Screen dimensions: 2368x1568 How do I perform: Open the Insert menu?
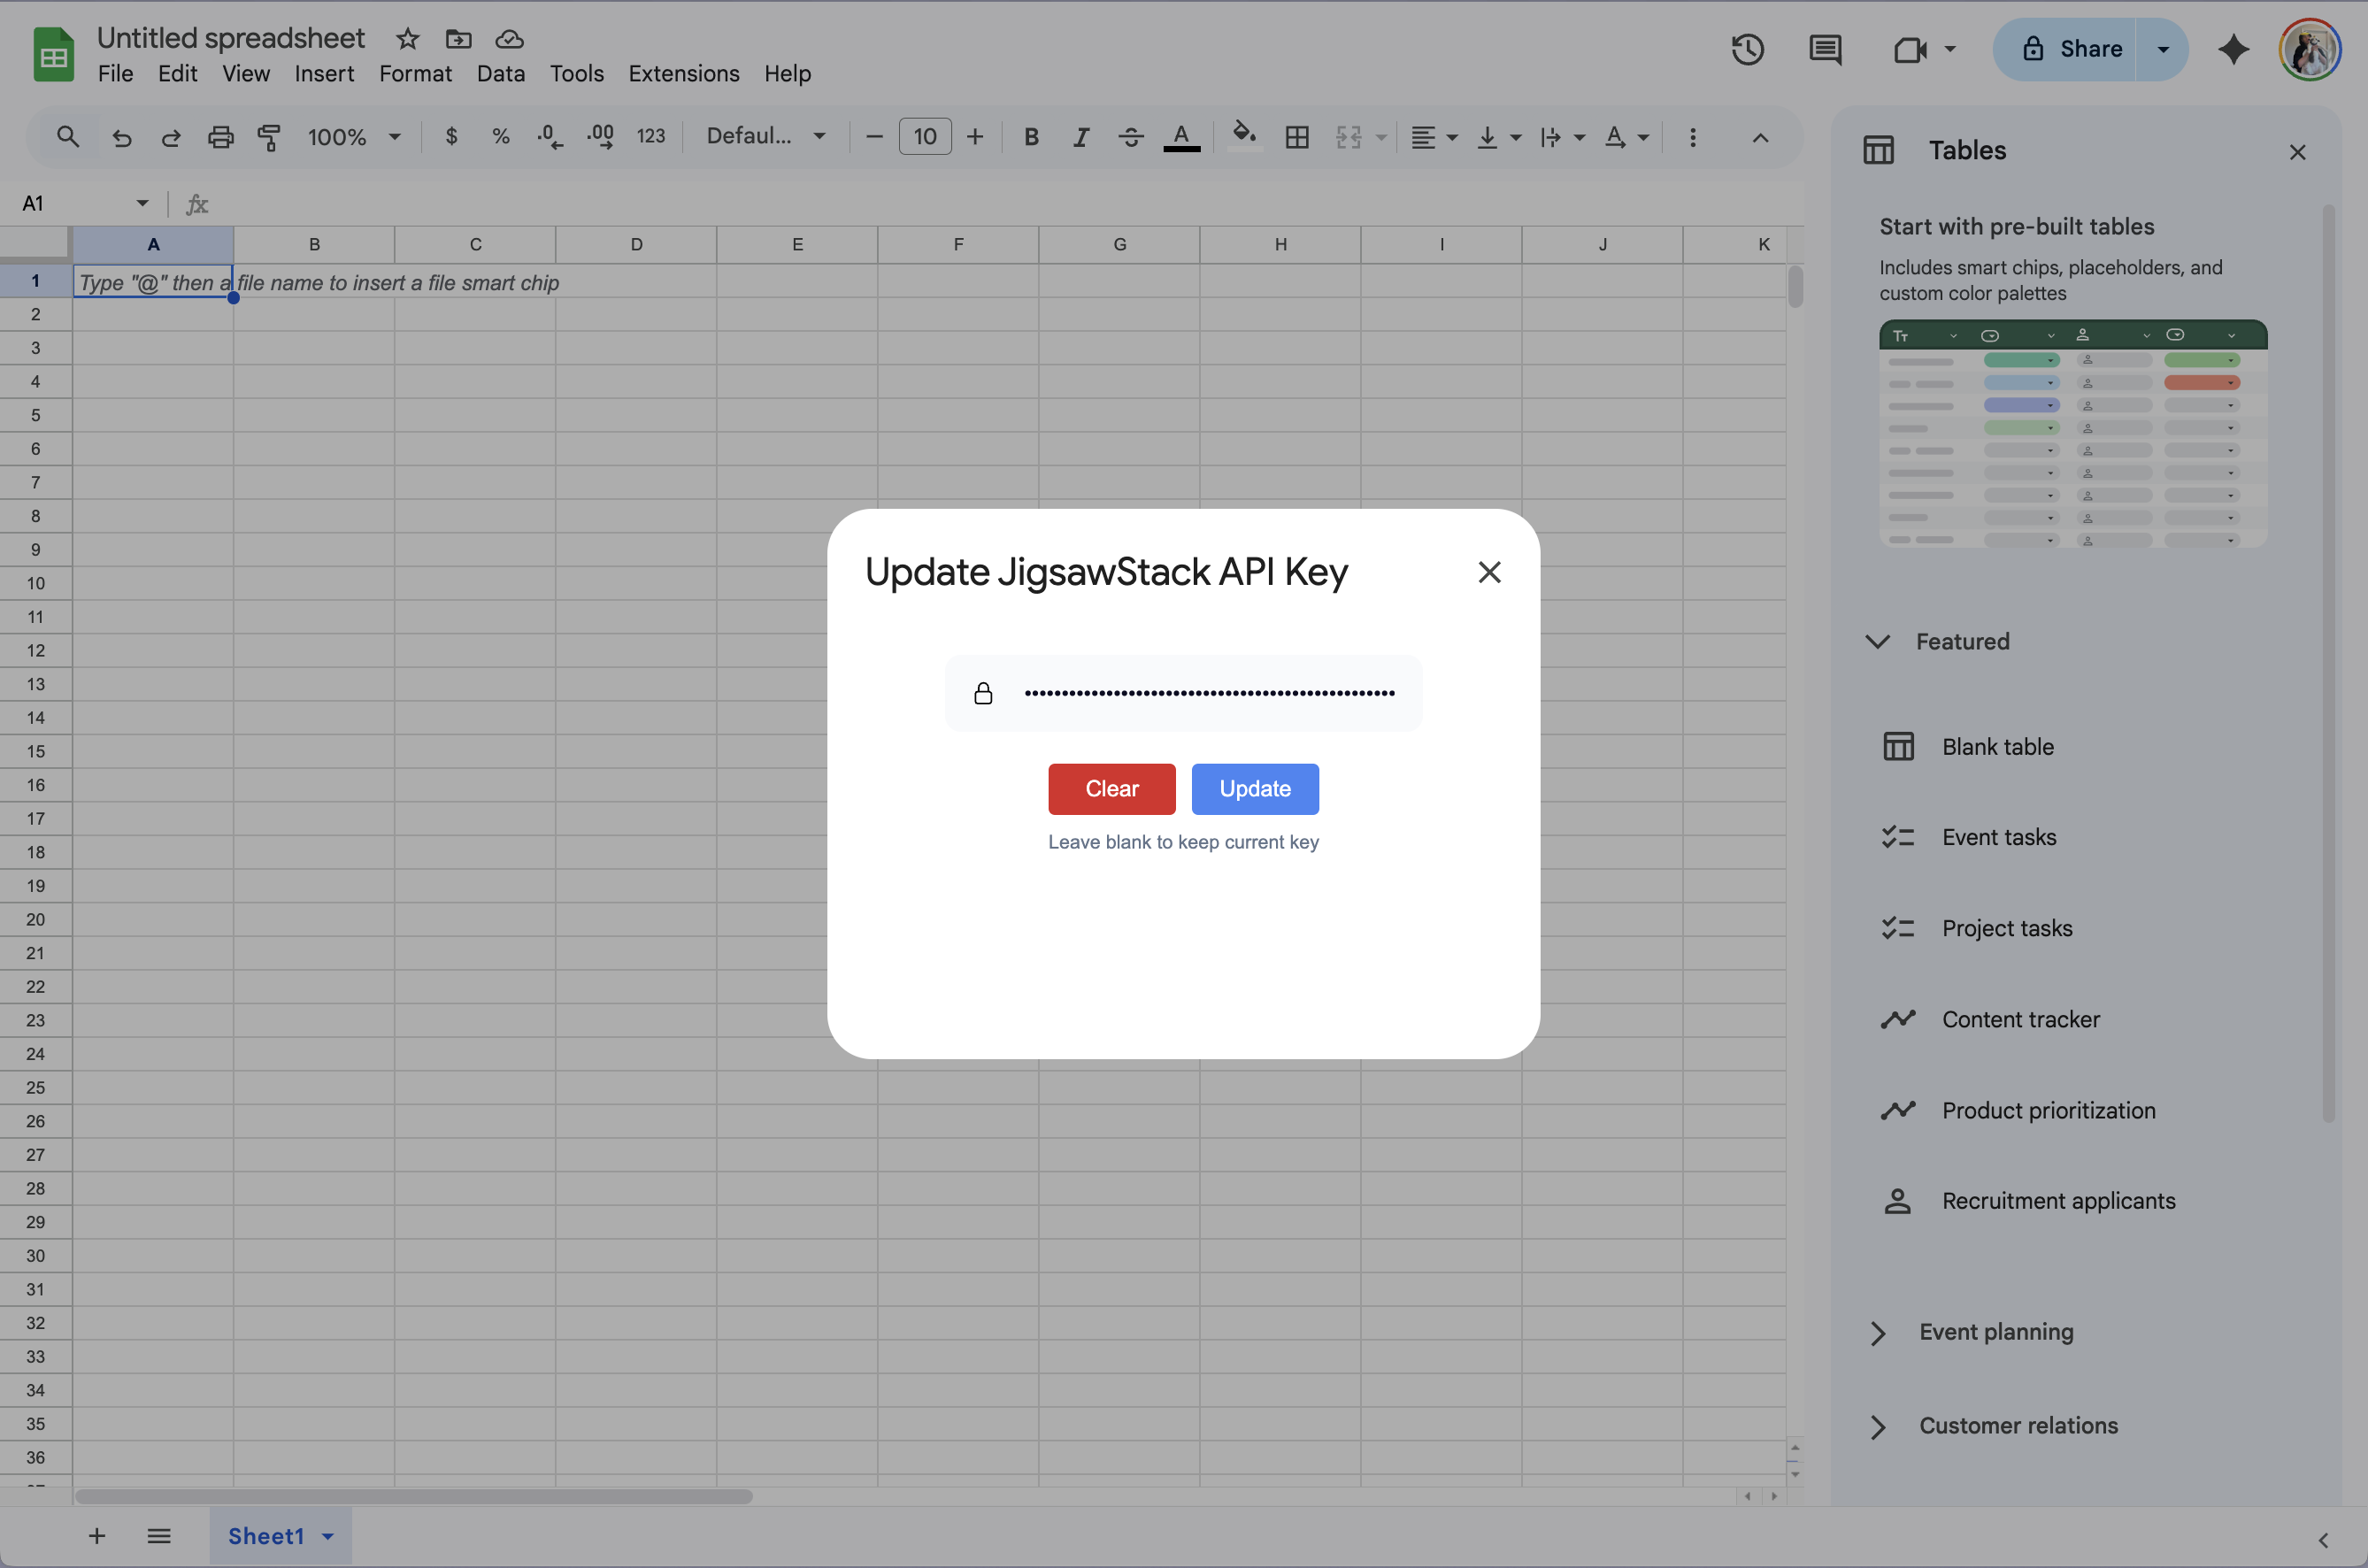click(324, 74)
